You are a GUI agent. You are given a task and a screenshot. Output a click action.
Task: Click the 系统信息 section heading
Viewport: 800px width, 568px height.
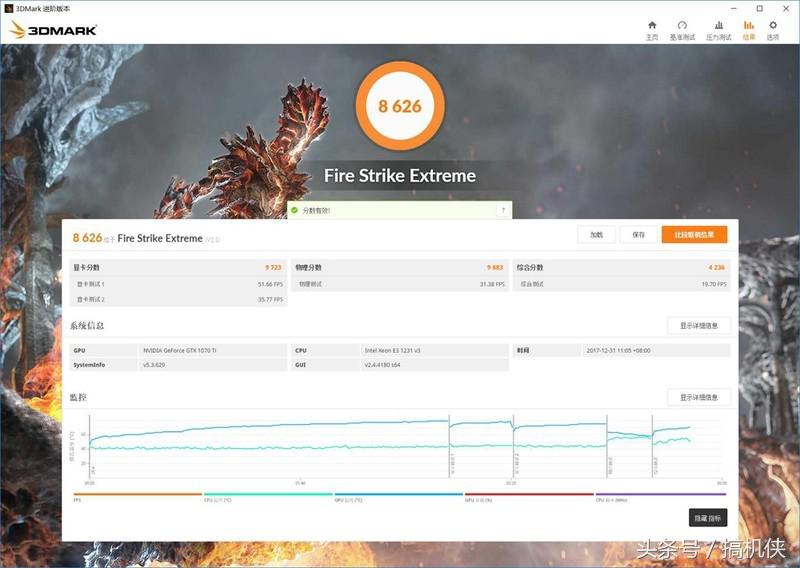coord(87,326)
